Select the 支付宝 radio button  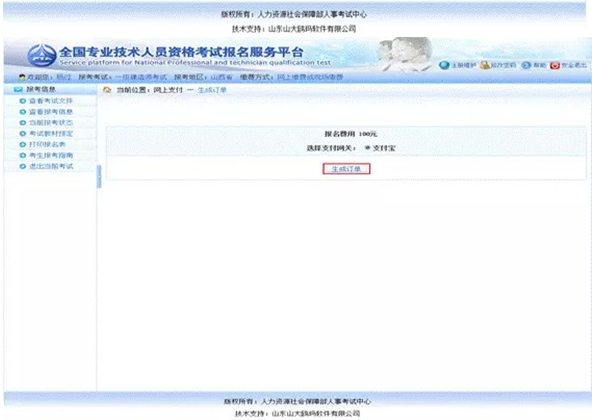(367, 148)
